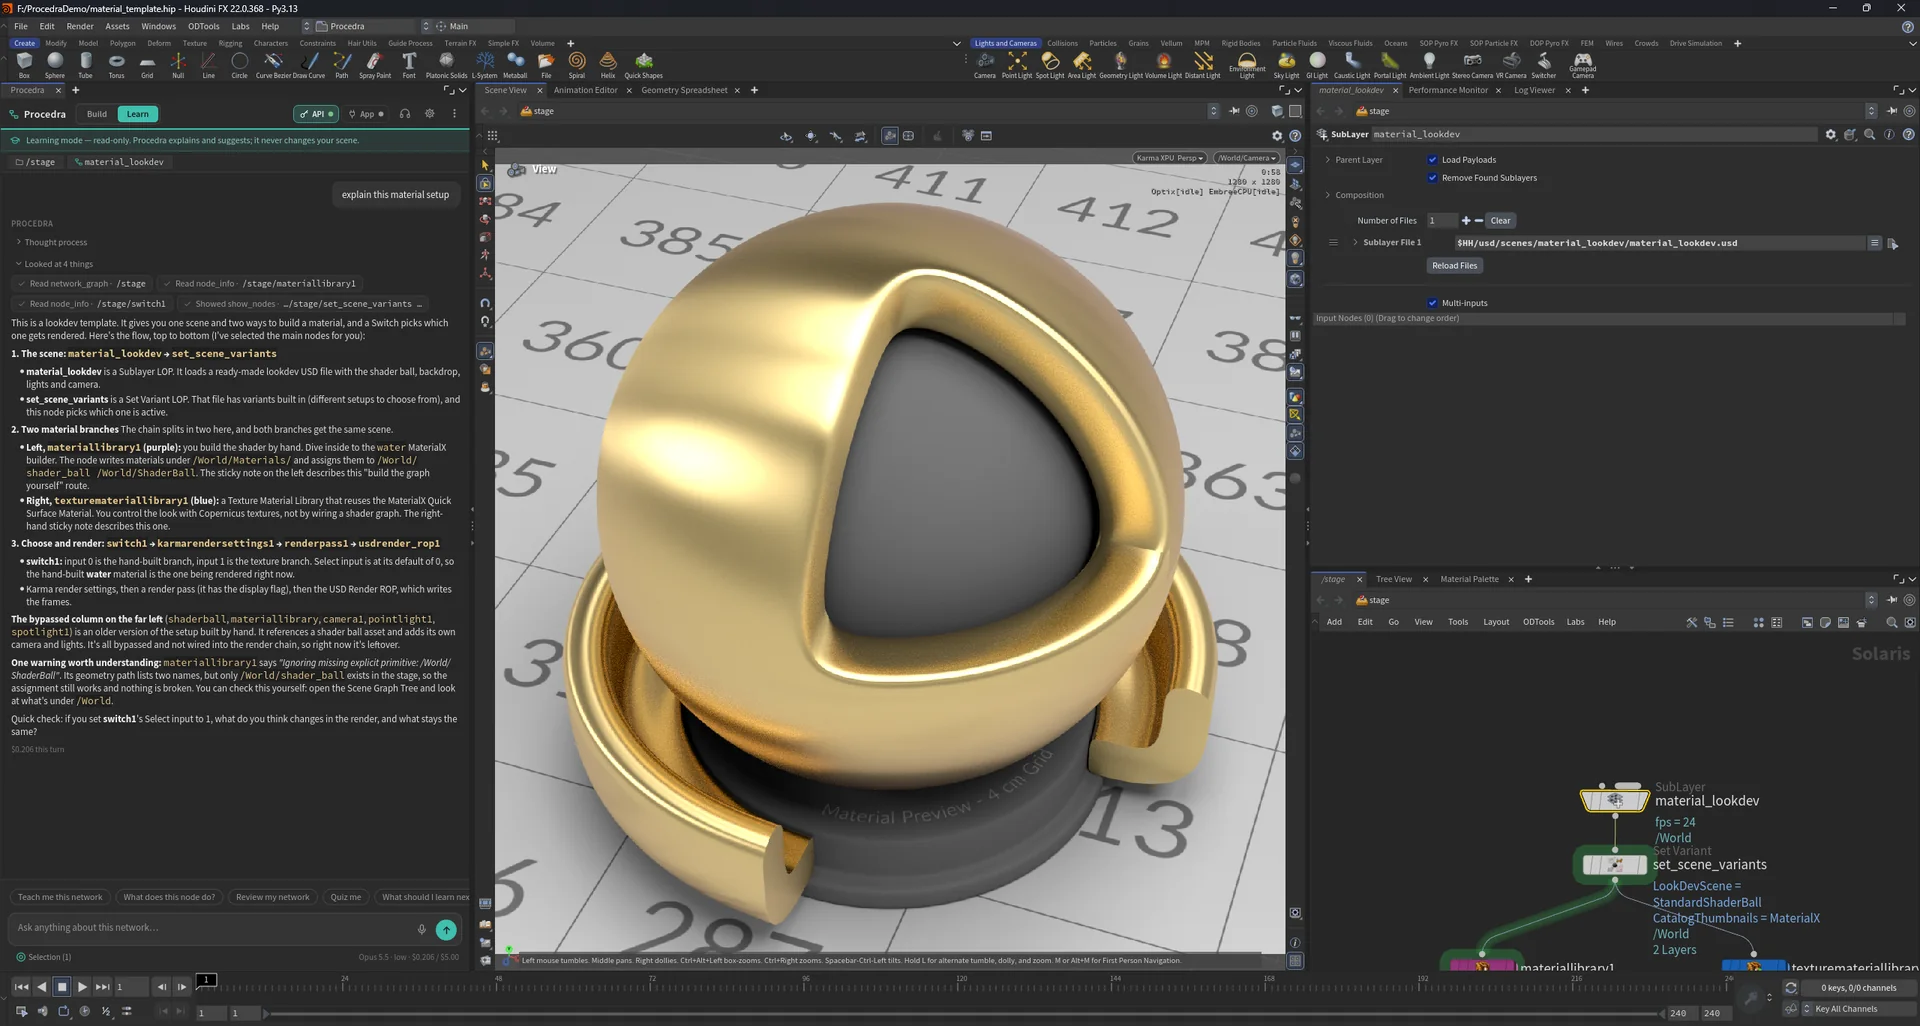
Task: Add a Gamepad Camera from the shelf
Action: point(1583,66)
